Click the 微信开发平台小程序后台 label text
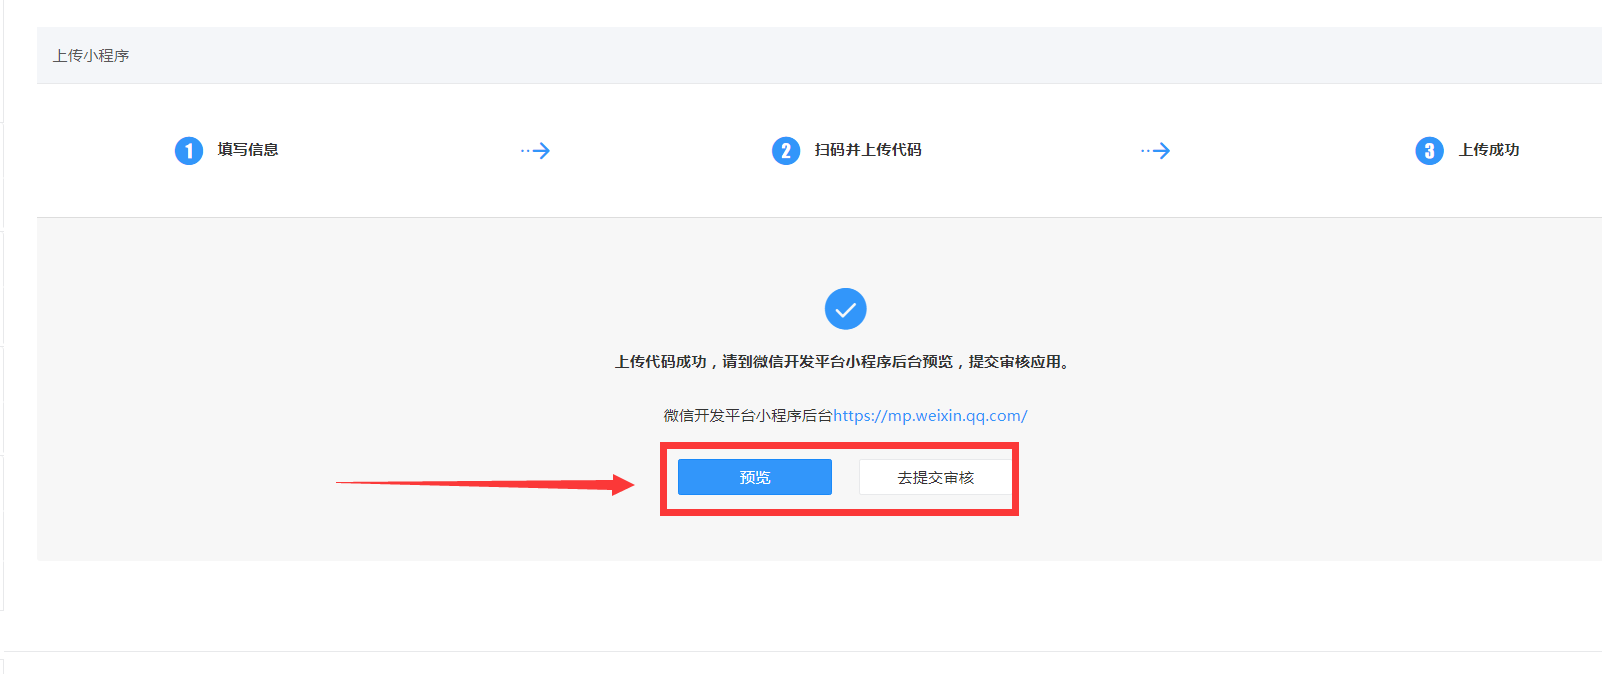Viewport: 1602px width, 674px height. point(748,415)
